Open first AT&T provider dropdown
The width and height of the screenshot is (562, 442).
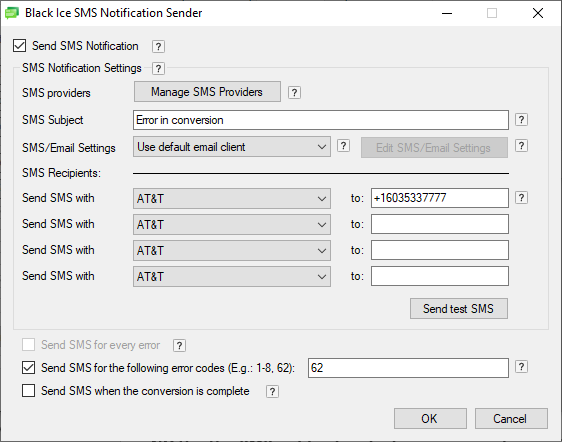pyautogui.click(x=232, y=198)
